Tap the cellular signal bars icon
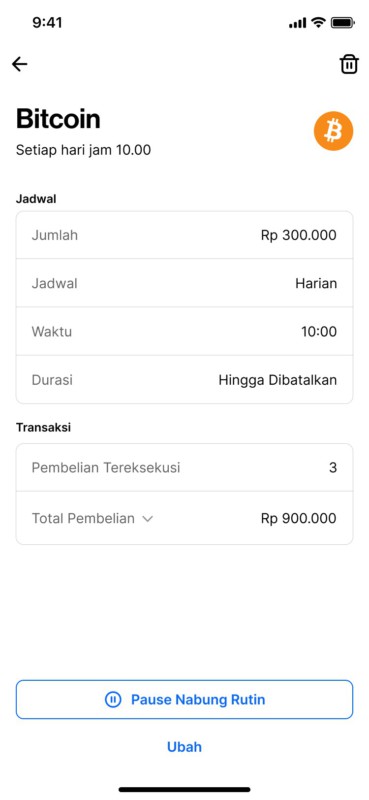 (x=298, y=23)
